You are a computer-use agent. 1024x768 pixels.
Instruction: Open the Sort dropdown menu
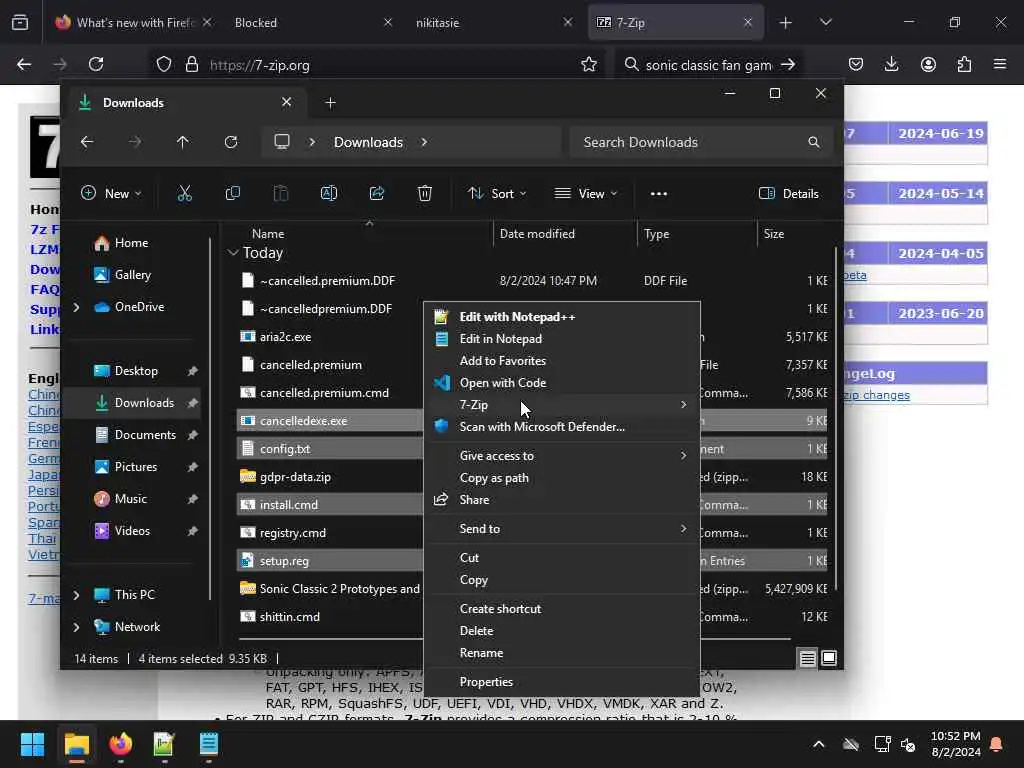click(497, 193)
